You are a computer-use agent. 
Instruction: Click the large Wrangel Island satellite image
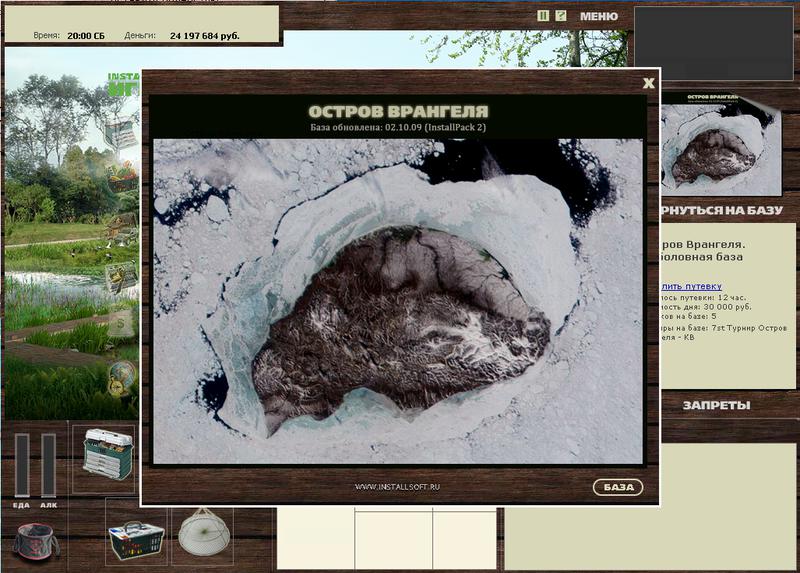click(x=398, y=301)
